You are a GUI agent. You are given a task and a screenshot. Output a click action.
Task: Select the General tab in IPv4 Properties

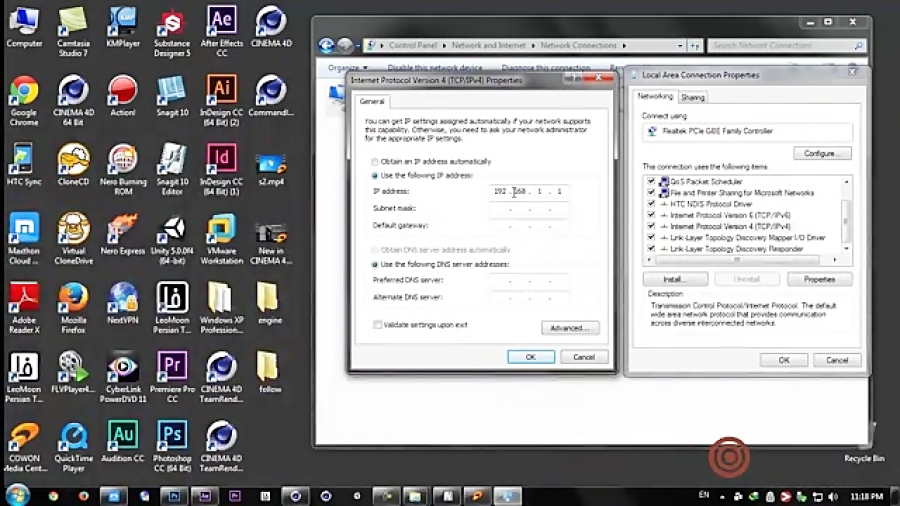372,101
